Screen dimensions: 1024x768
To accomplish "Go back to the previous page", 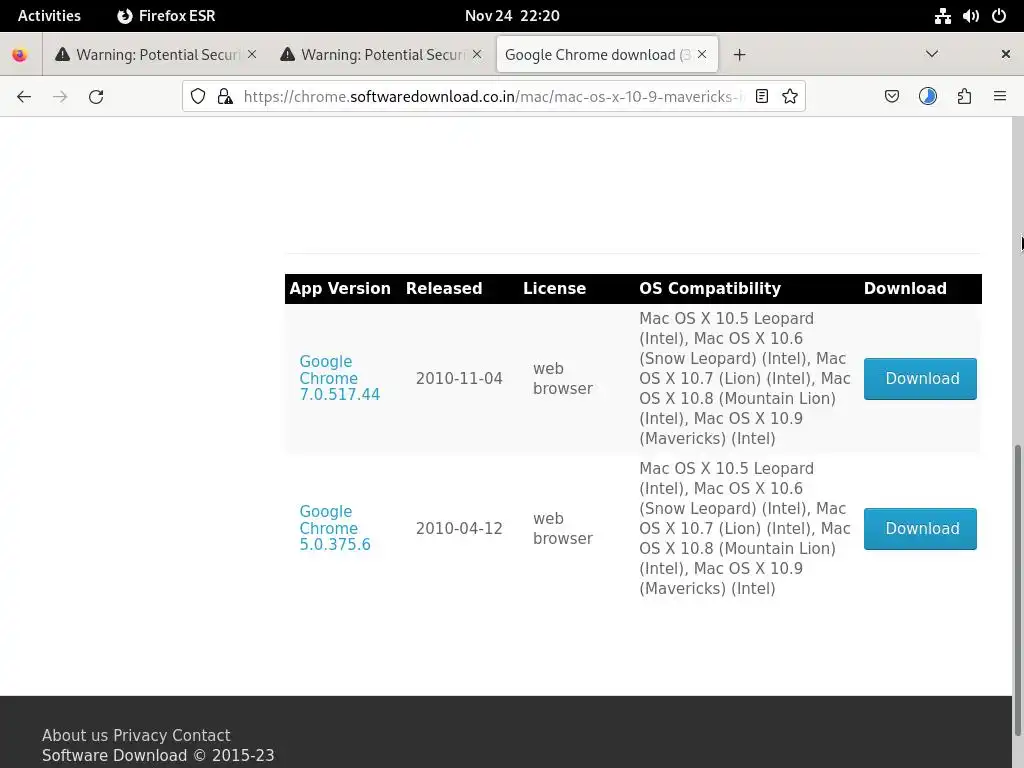I will click(24, 97).
